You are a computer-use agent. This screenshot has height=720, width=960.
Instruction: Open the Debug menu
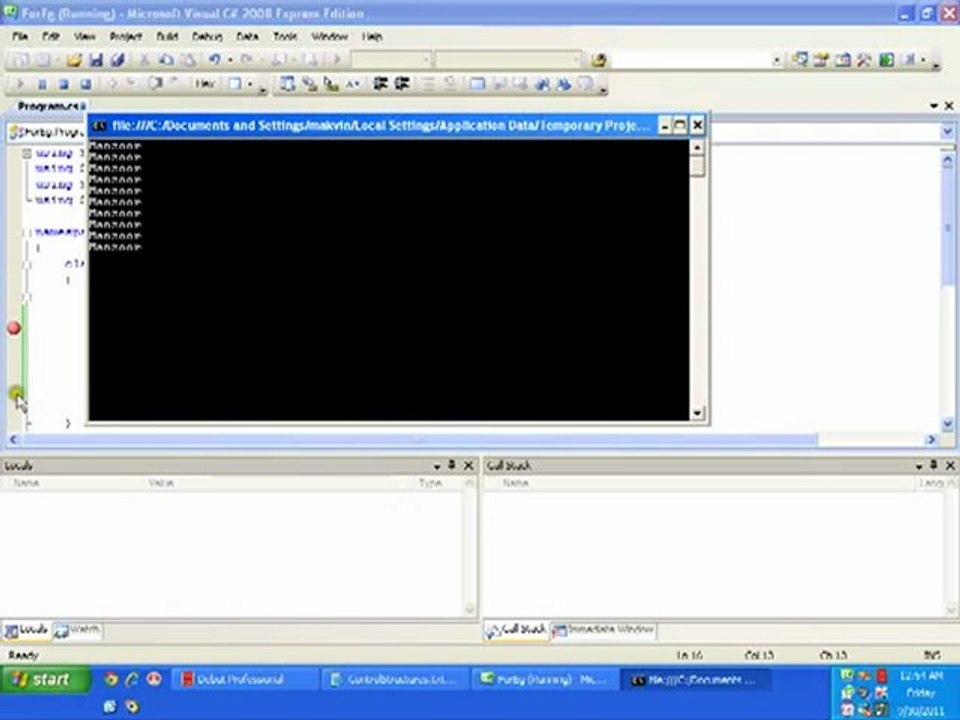pyautogui.click(x=207, y=37)
